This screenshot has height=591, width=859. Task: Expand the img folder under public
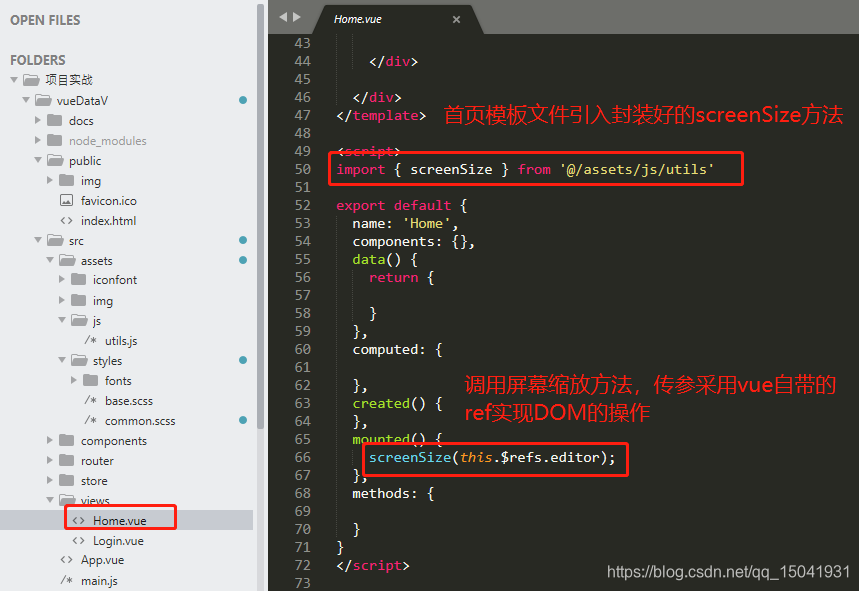pos(50,180)
